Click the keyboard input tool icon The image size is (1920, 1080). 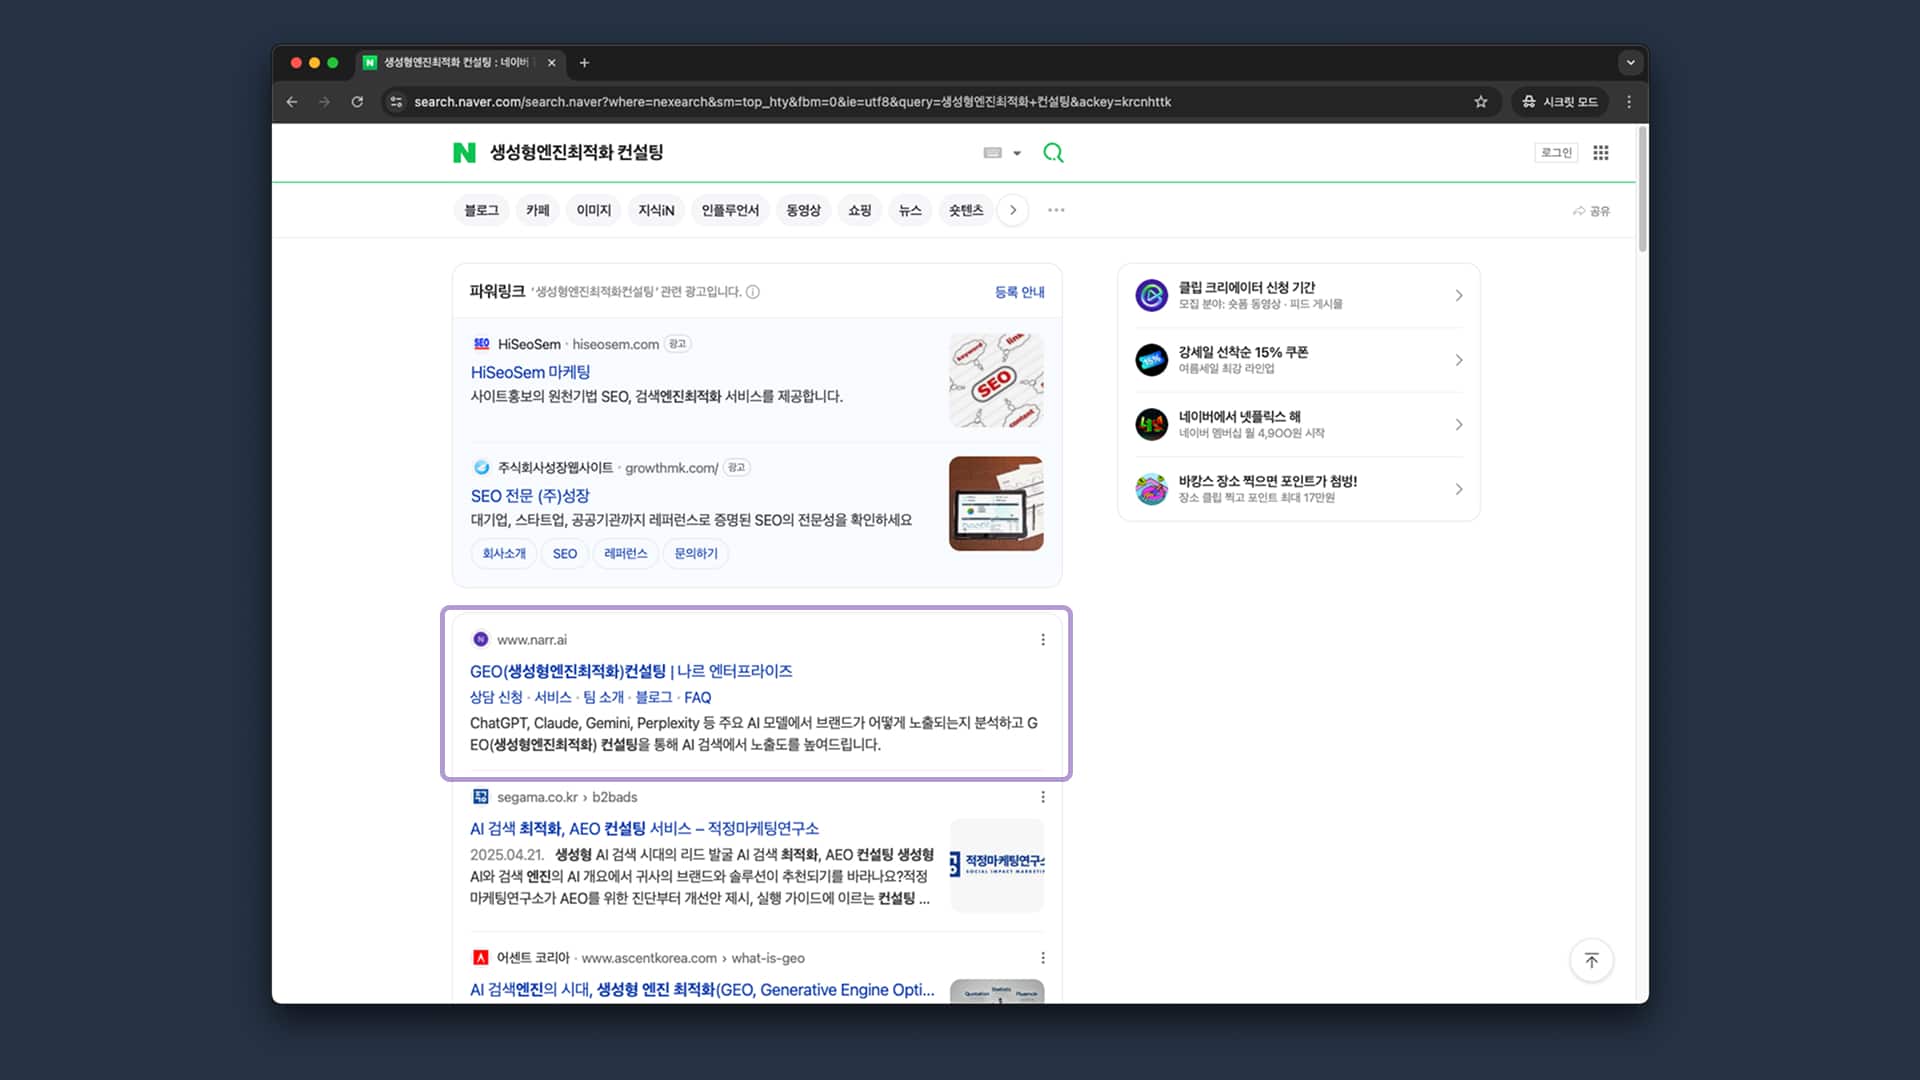click(x=992, y=152)
